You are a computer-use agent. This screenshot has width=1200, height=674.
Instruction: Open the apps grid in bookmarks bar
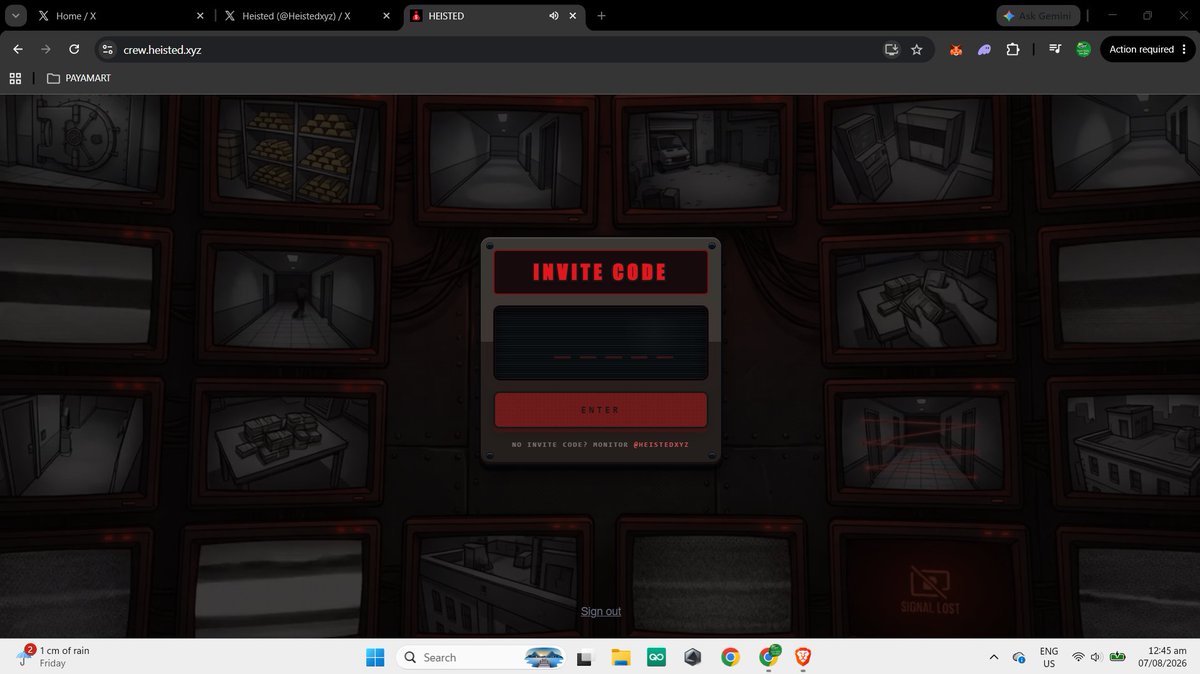(15, 78)
